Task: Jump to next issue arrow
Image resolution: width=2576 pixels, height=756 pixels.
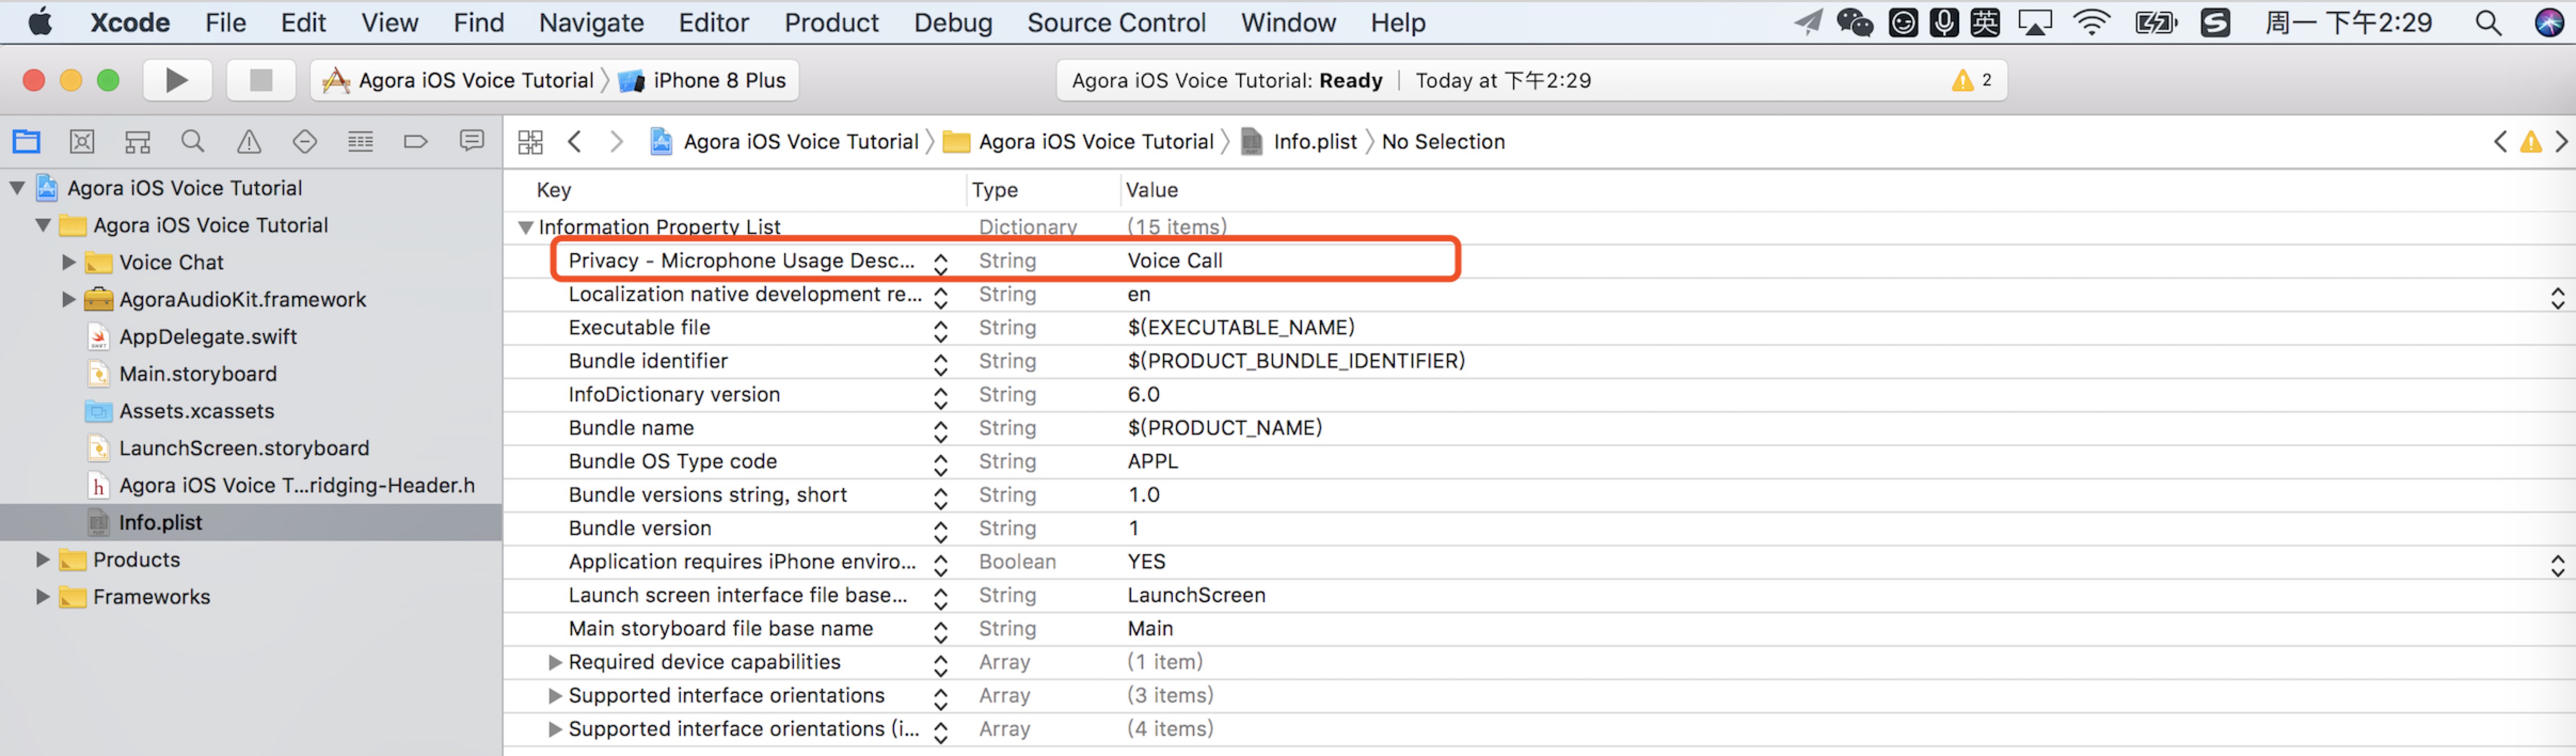Action: click(x=2561, y=142)
